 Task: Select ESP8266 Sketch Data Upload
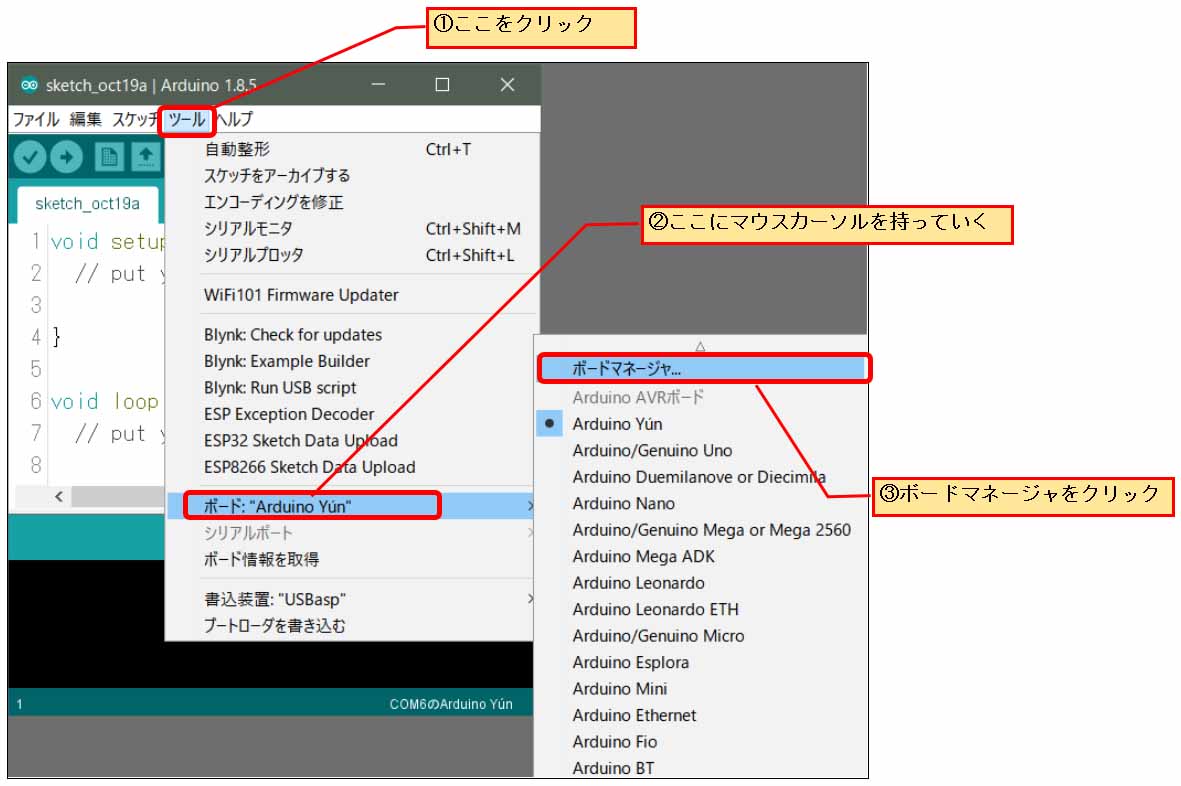(x=350, y=467)
